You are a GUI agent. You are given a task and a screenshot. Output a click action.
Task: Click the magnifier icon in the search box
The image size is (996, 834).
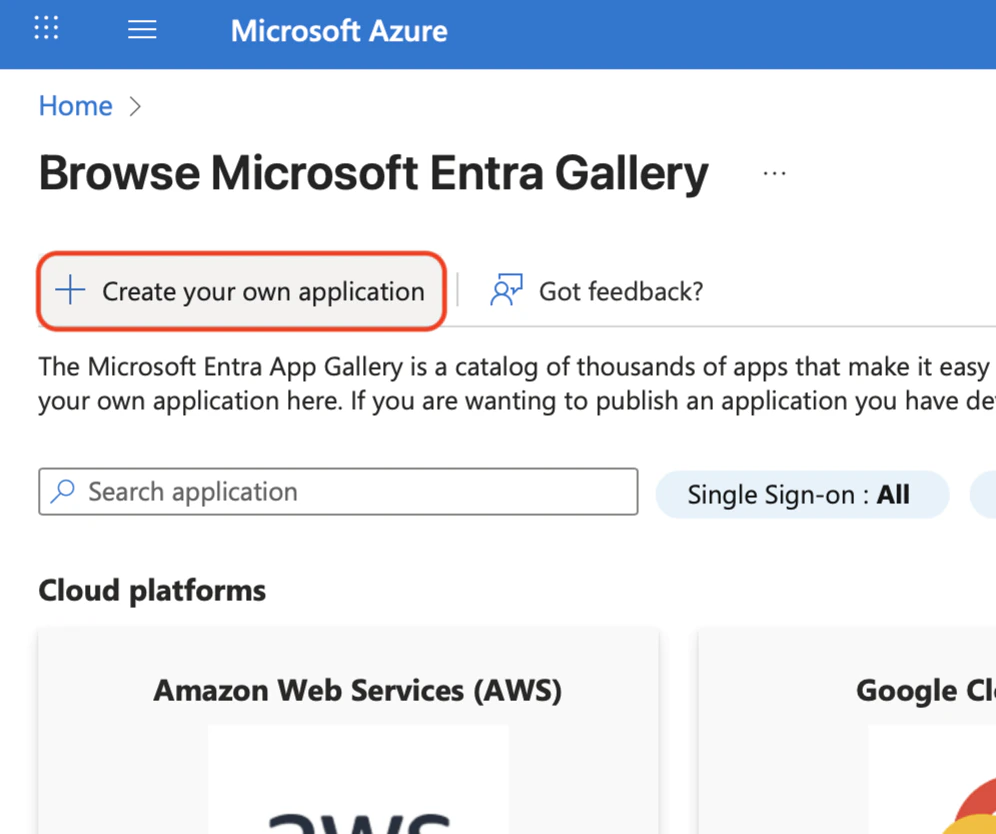click(x=63, y=491)
